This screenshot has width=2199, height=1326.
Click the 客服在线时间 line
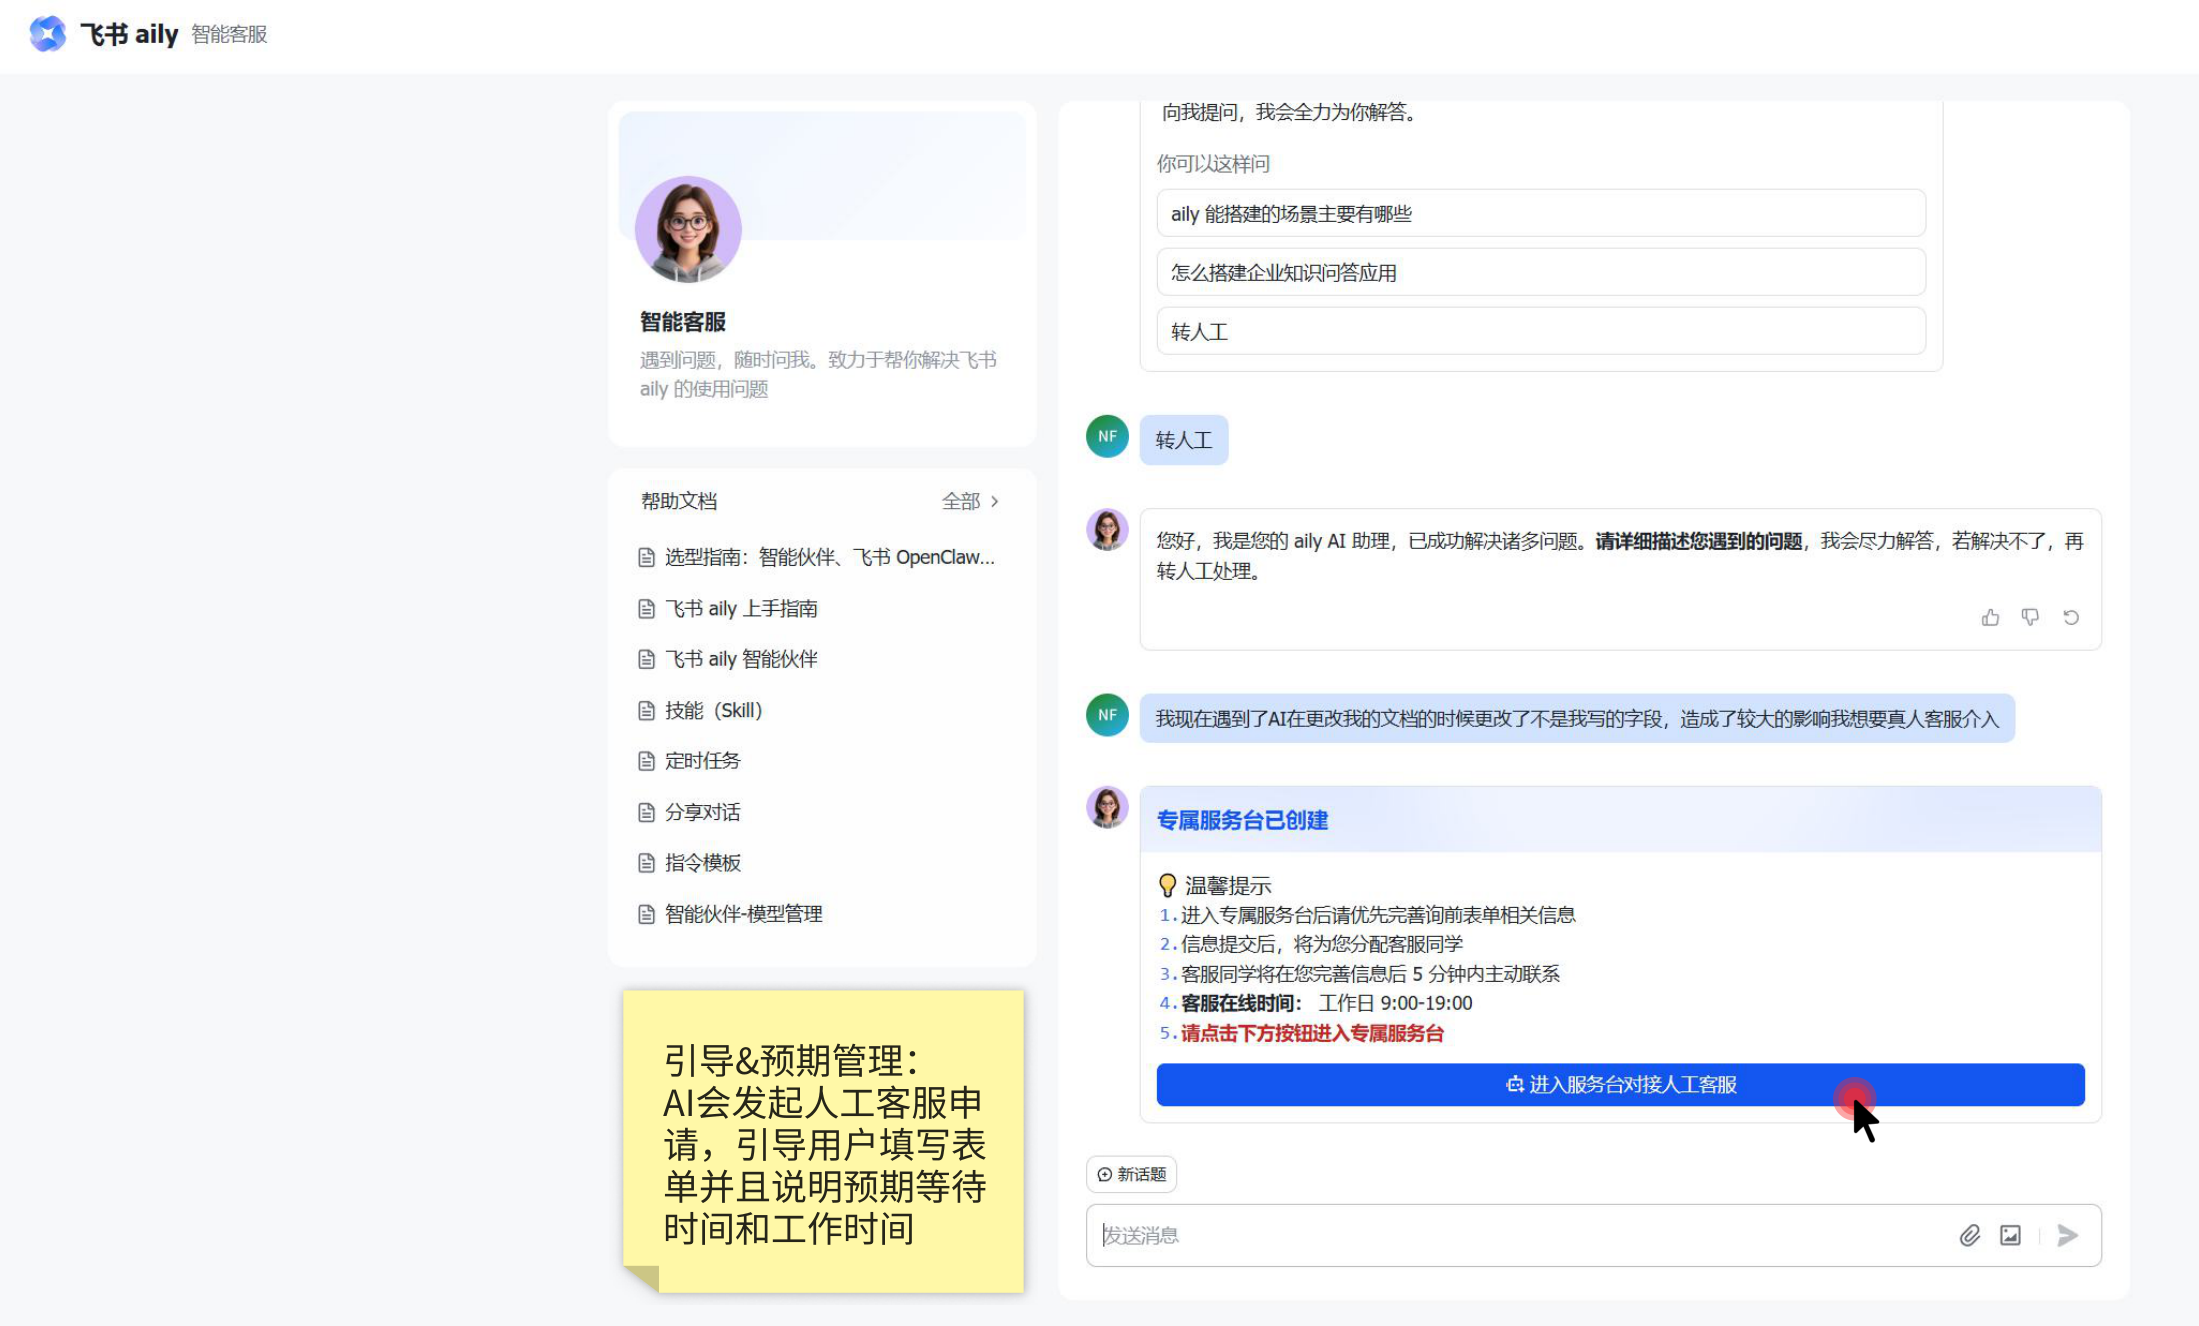(1326, 1003)
